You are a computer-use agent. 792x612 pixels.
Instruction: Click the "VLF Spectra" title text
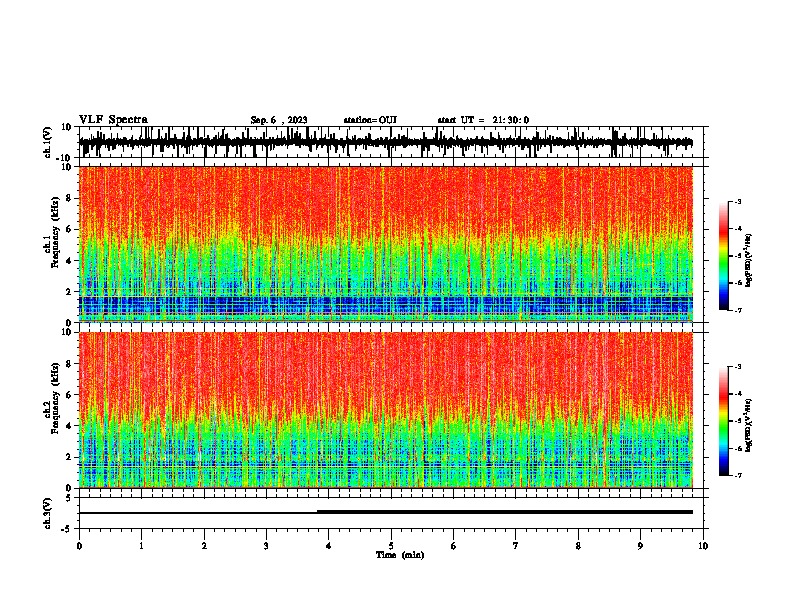coord(113,120)
